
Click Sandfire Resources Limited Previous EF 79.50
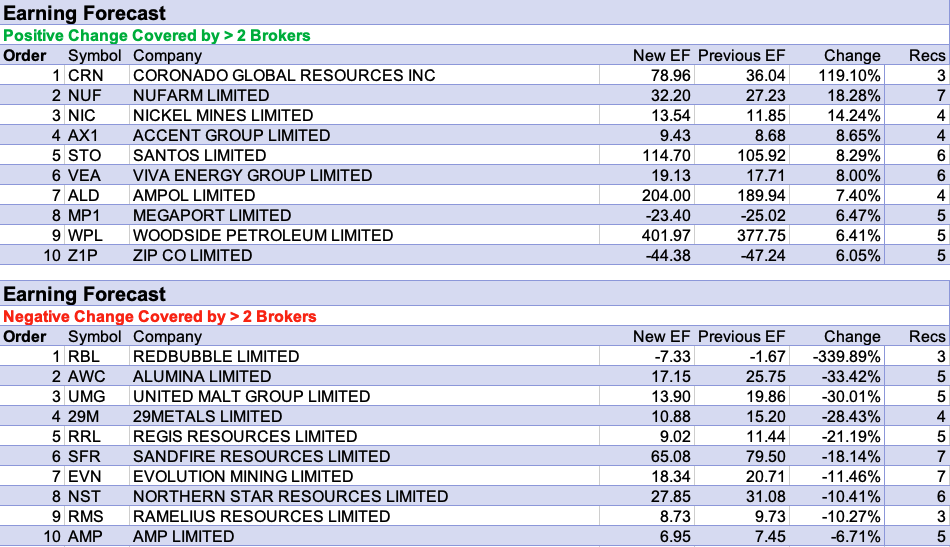761,457
